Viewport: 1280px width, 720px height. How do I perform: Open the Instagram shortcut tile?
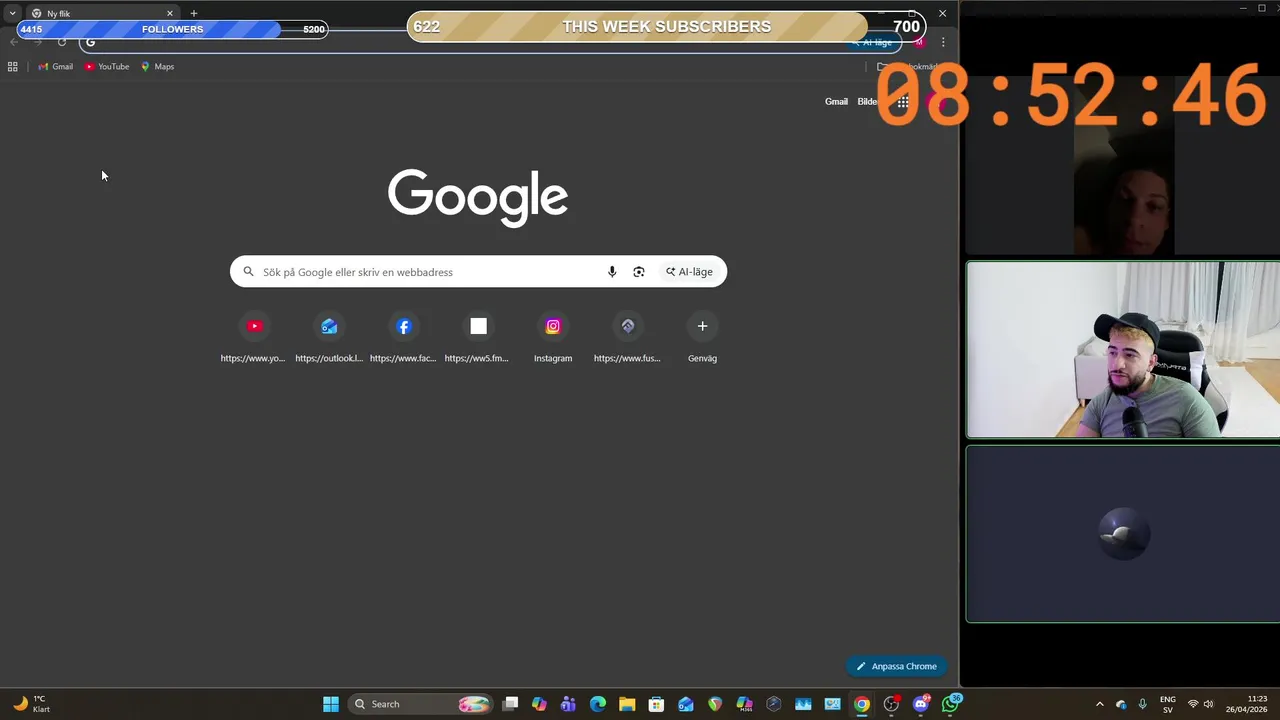point(553,338)
